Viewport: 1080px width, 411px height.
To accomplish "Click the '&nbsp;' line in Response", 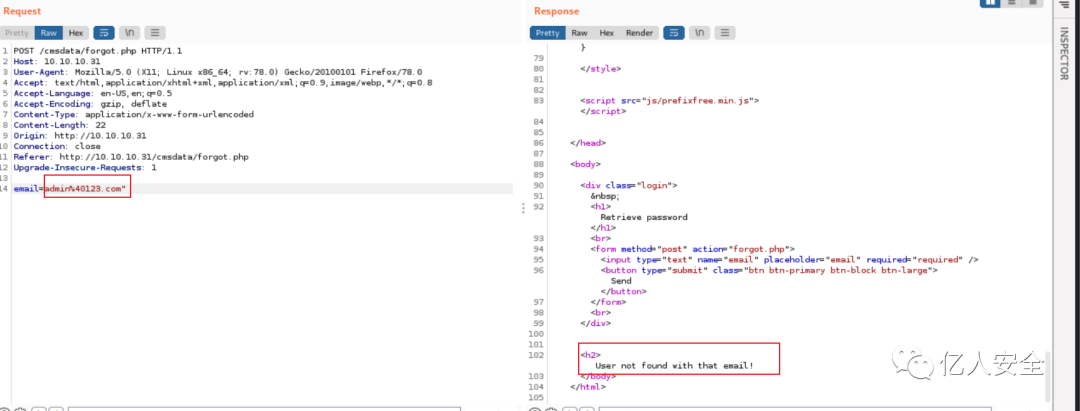I will point(605,196).
